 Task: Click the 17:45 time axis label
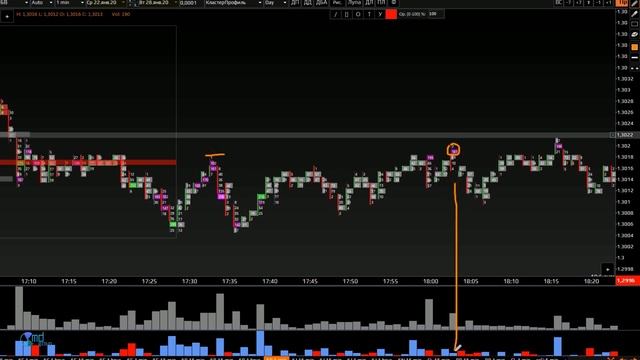pyautogui.click(x=310, y=281)
